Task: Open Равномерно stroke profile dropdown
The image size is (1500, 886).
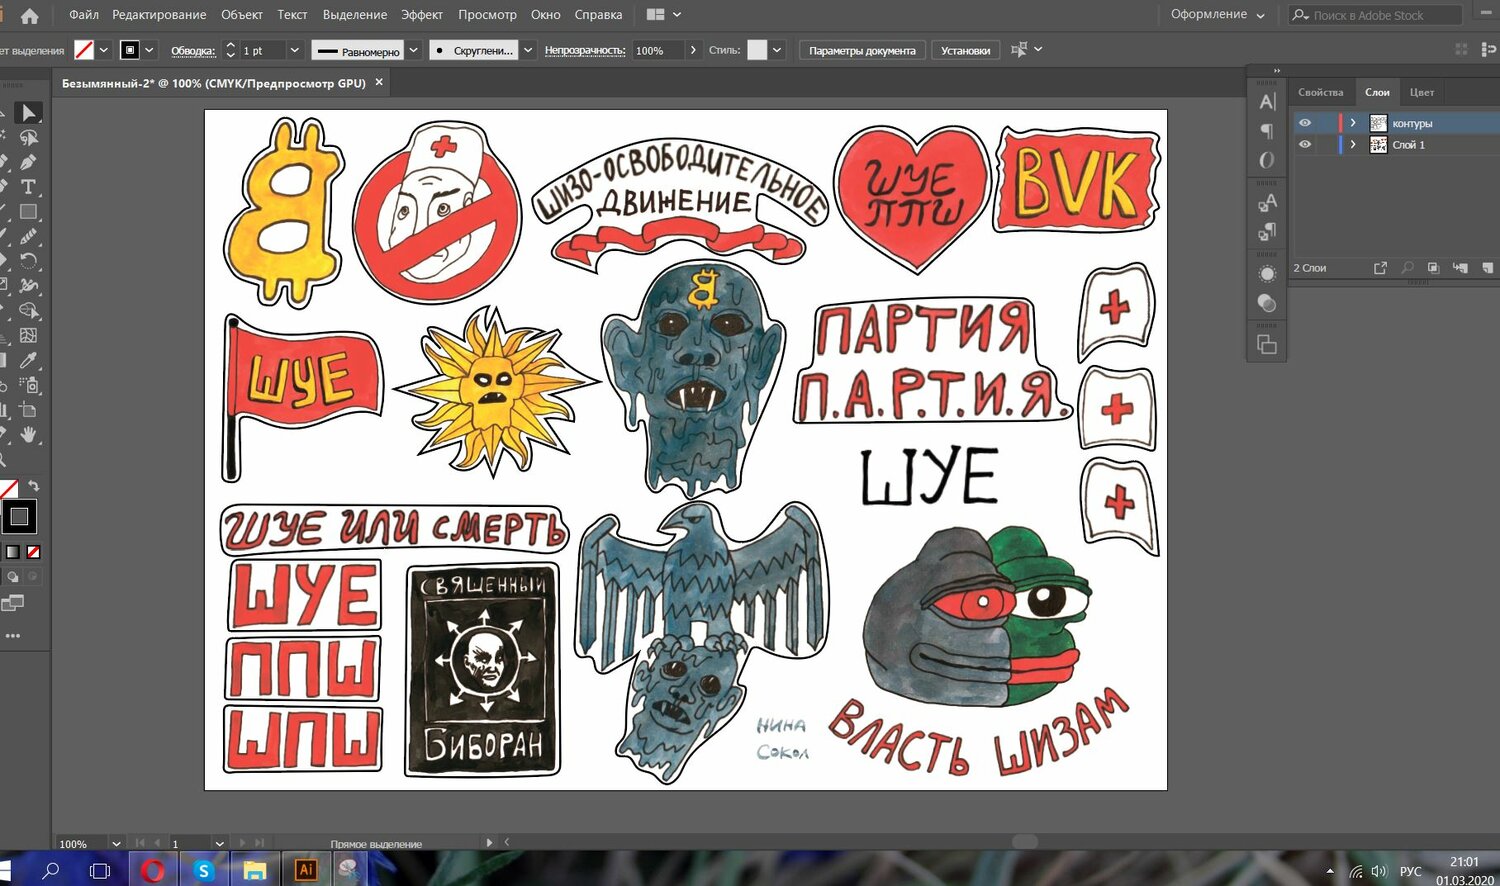Action: pos(413,50)
